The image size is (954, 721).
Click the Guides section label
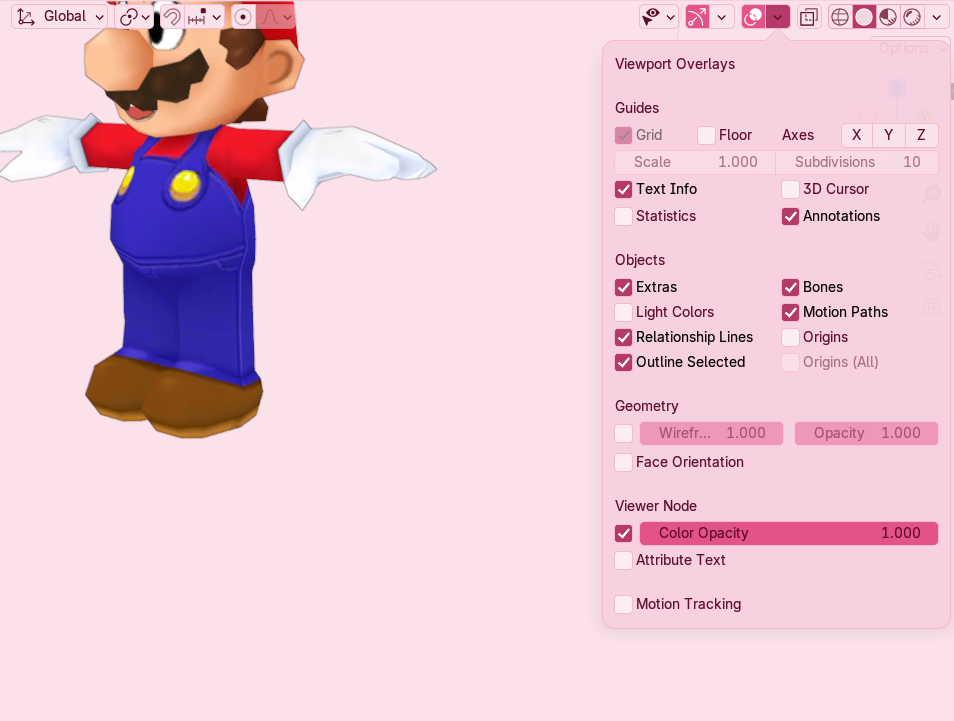click(x=637, y=108)
